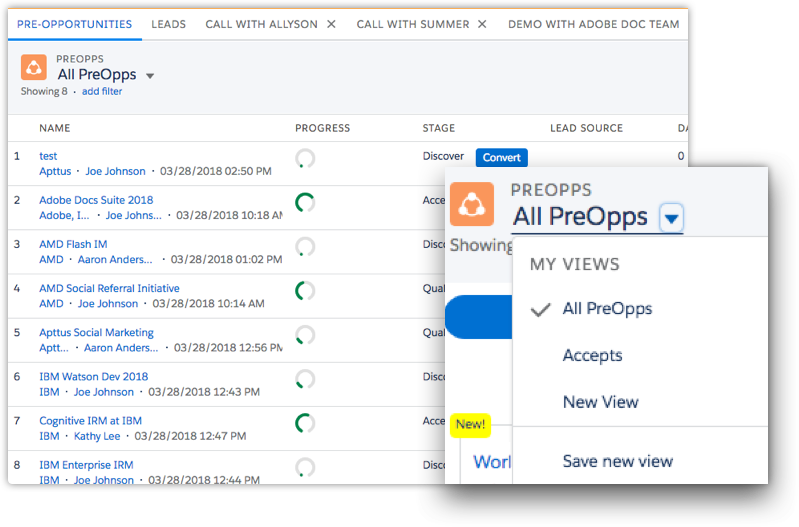Click Kathy Lee owner link

pos(97,436)
